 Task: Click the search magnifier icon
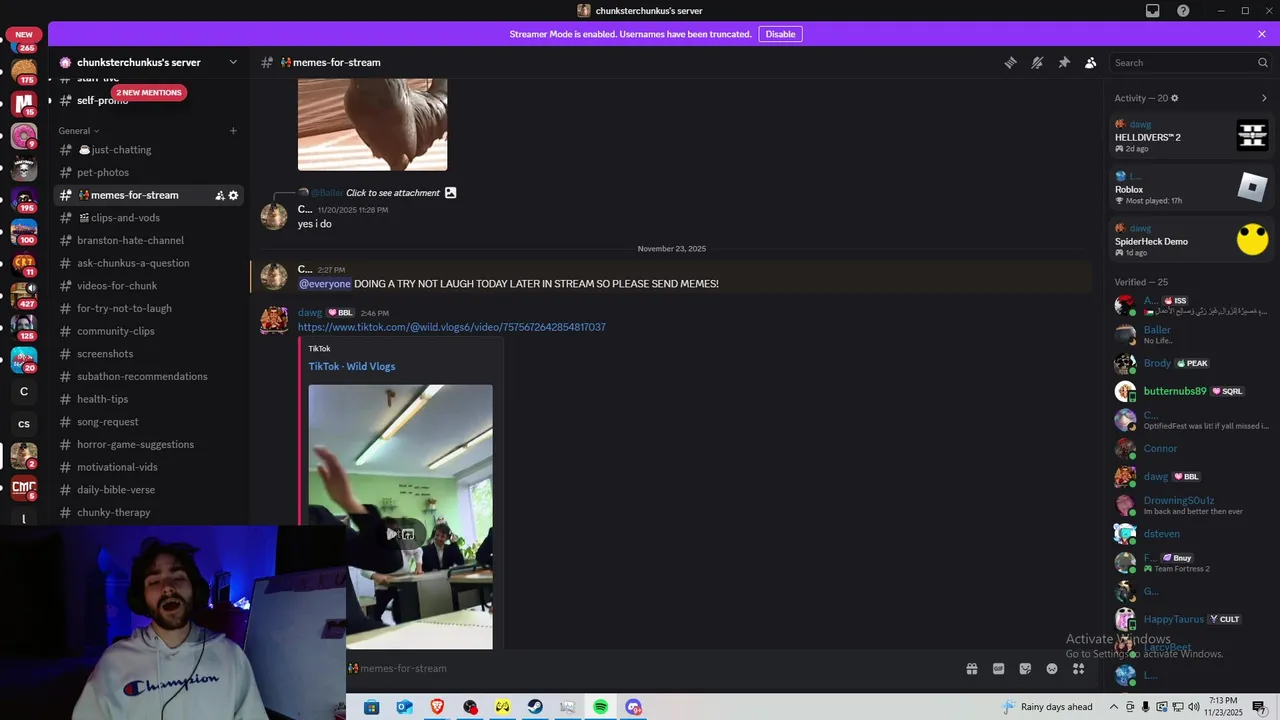pos(1262,62)
